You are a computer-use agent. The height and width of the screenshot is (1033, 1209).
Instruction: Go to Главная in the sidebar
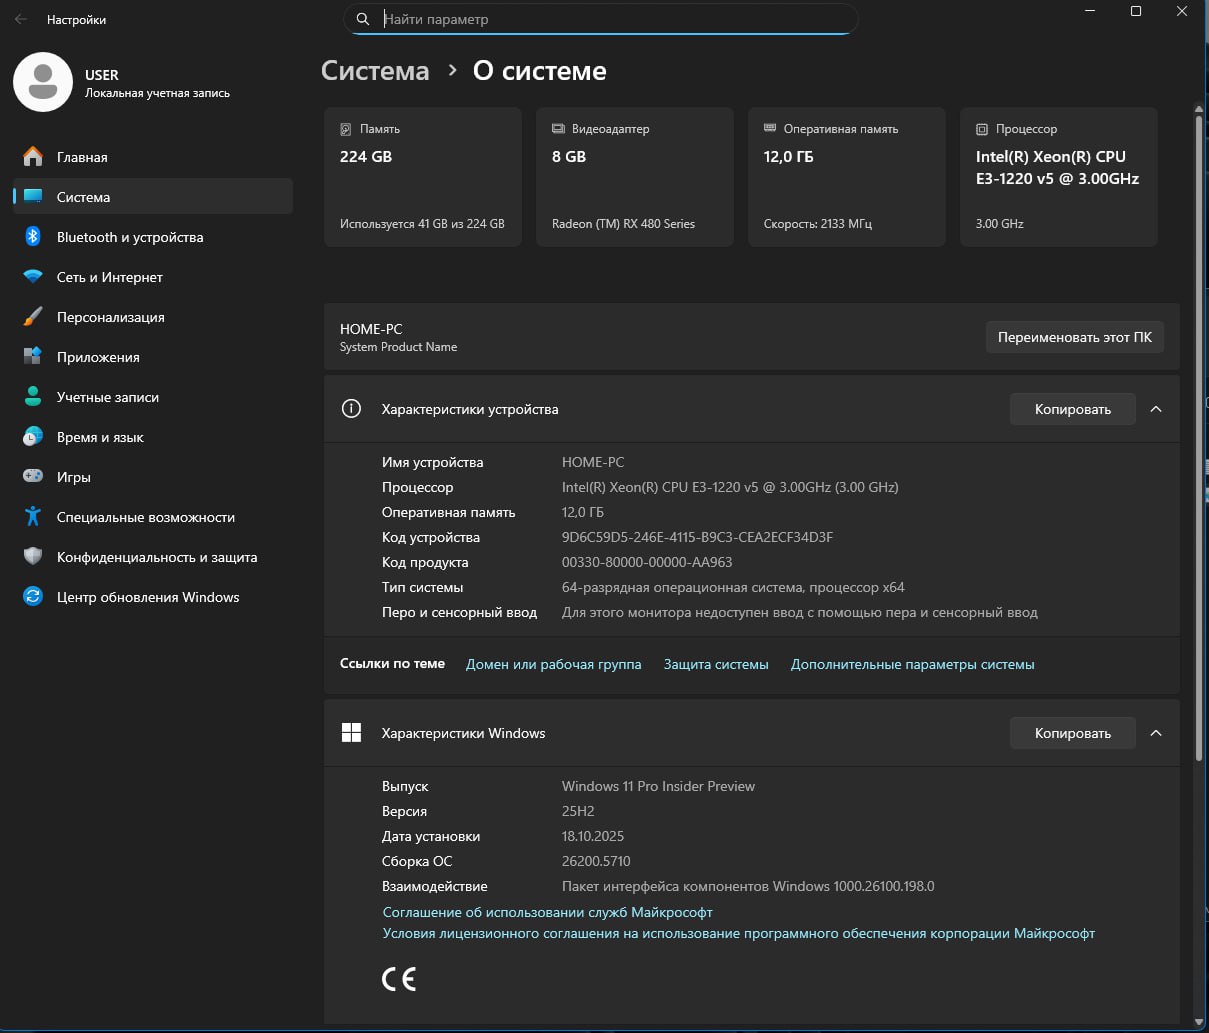click(82, 157)
